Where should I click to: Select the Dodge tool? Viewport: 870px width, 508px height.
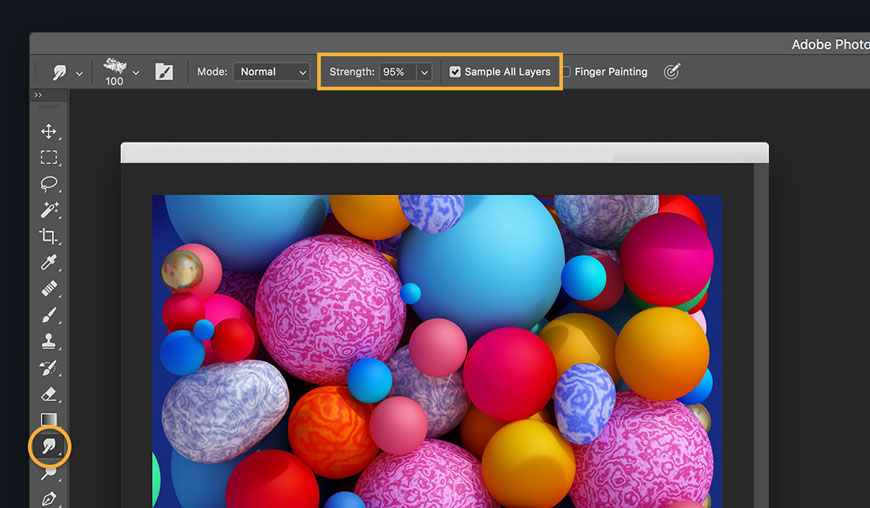click(x=49, y=472)
